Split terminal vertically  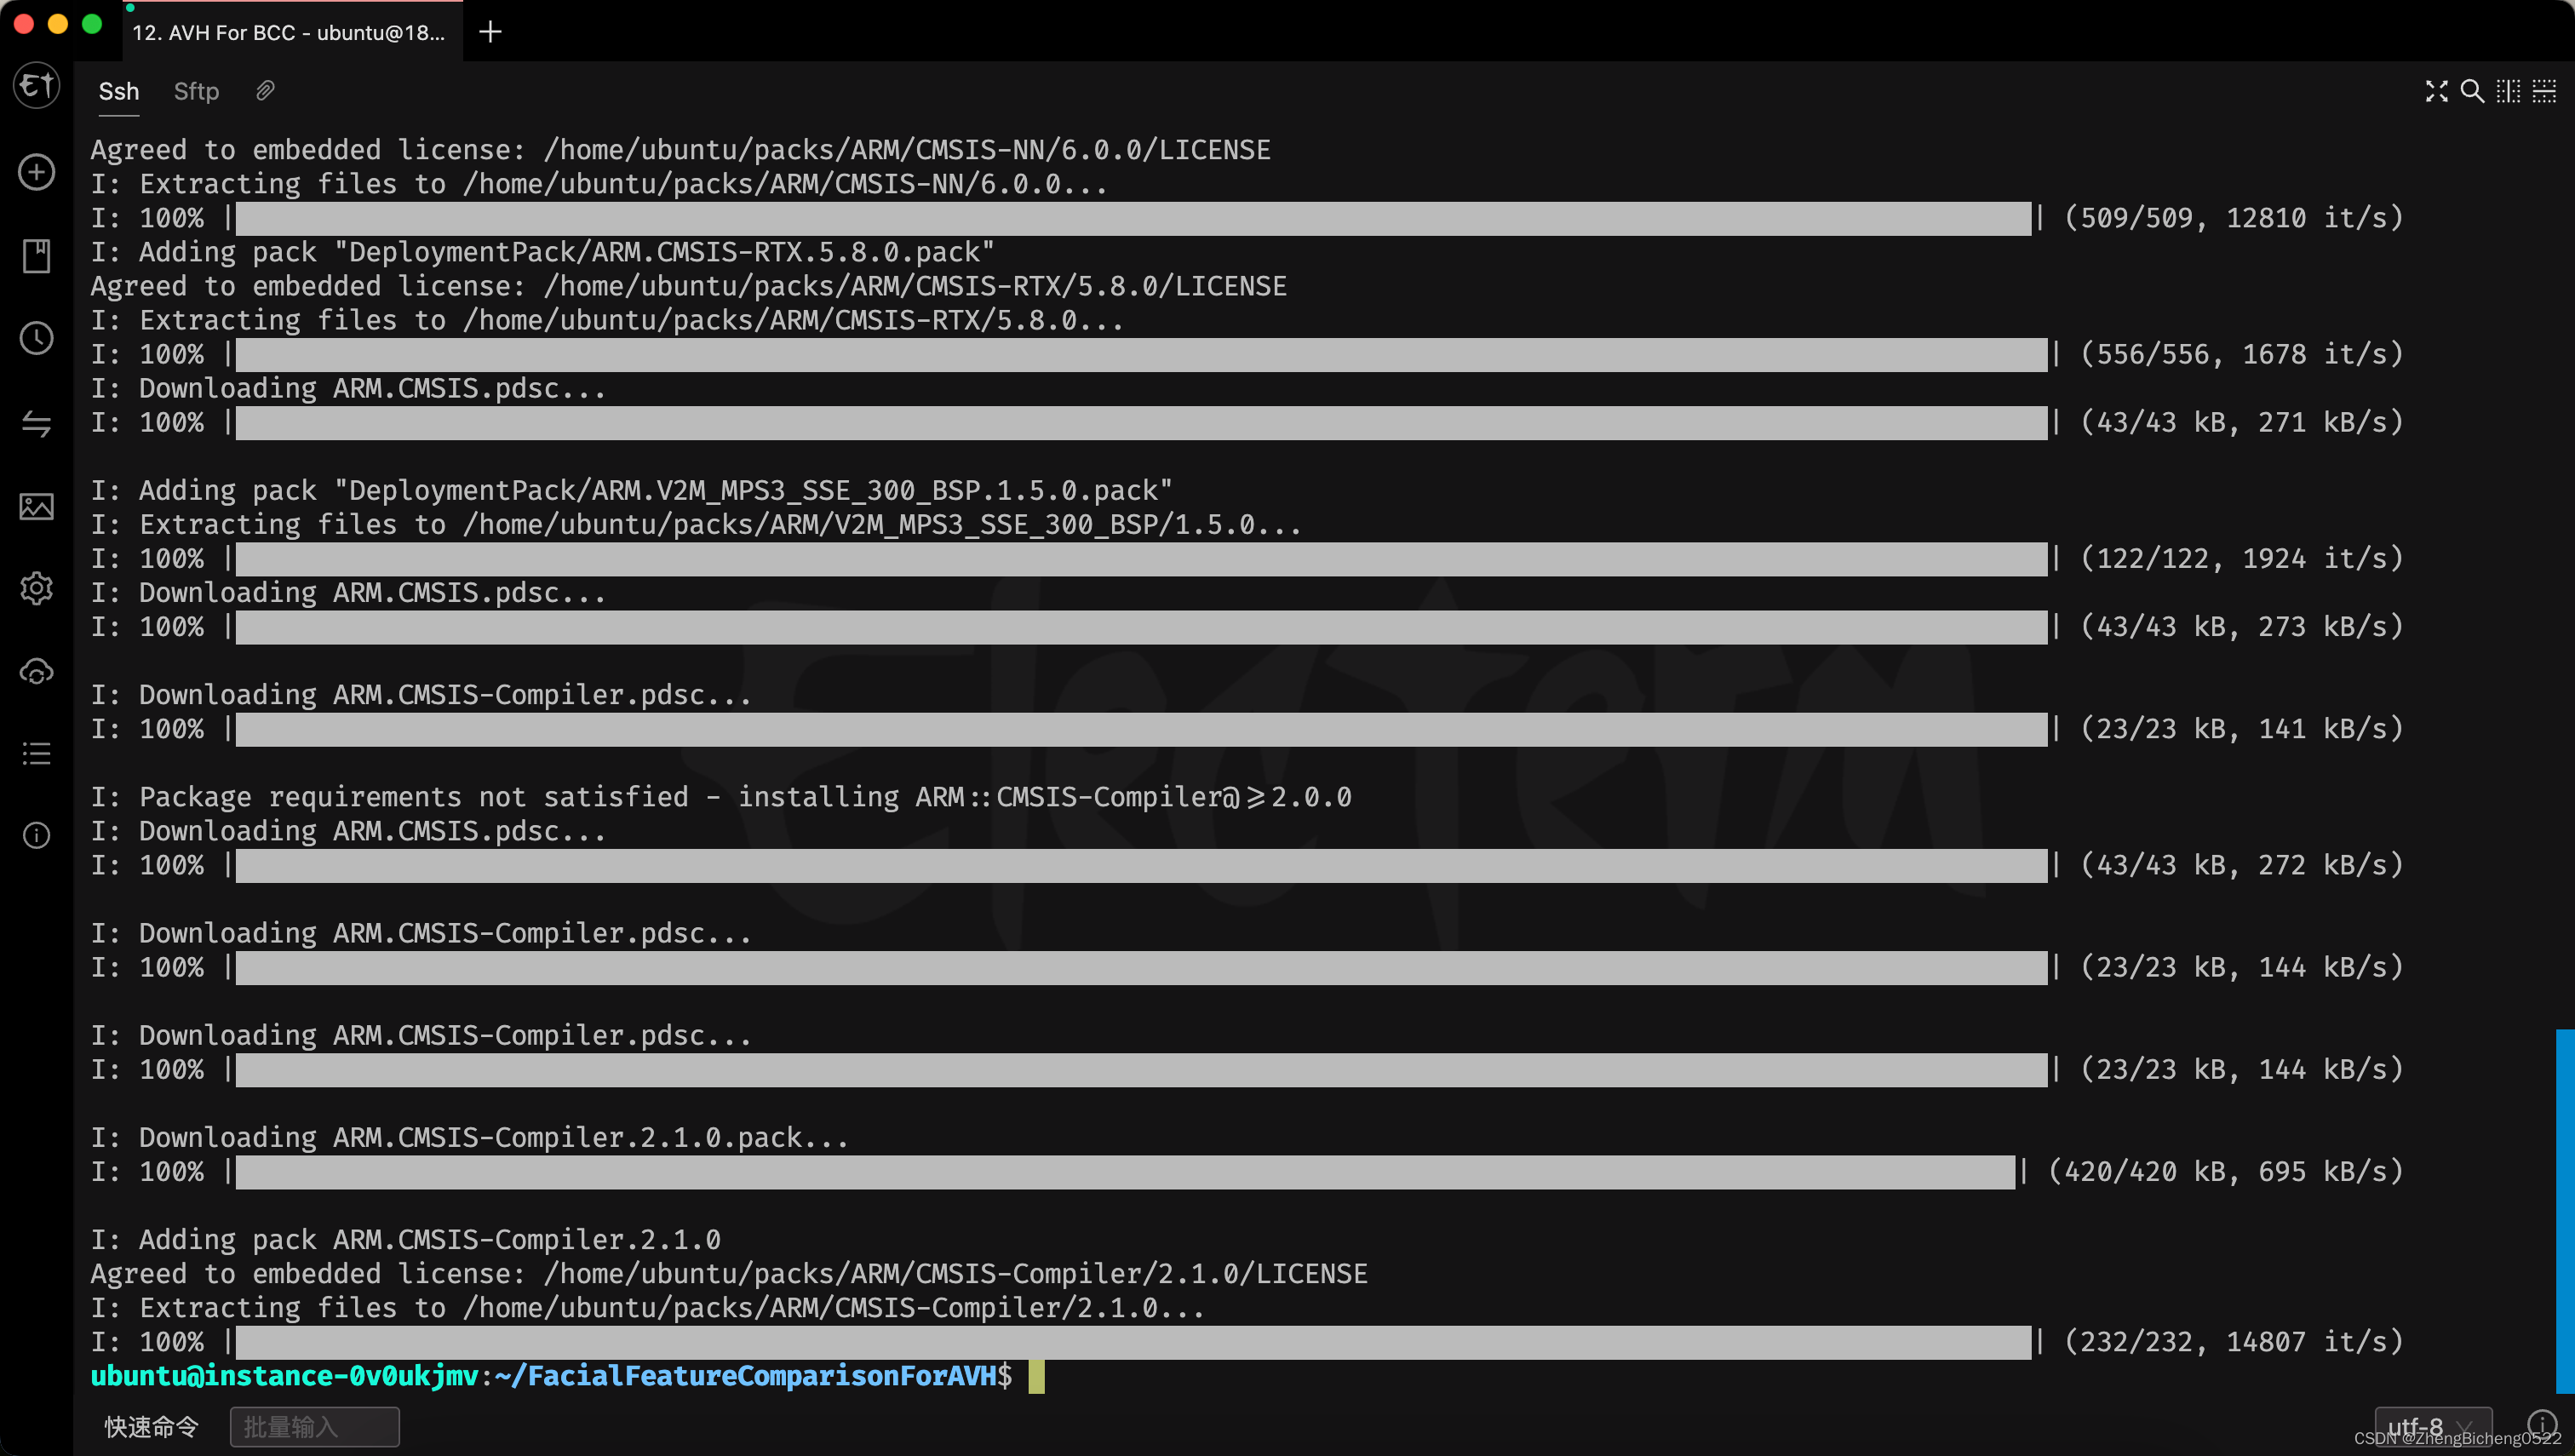pos(2508,91)
